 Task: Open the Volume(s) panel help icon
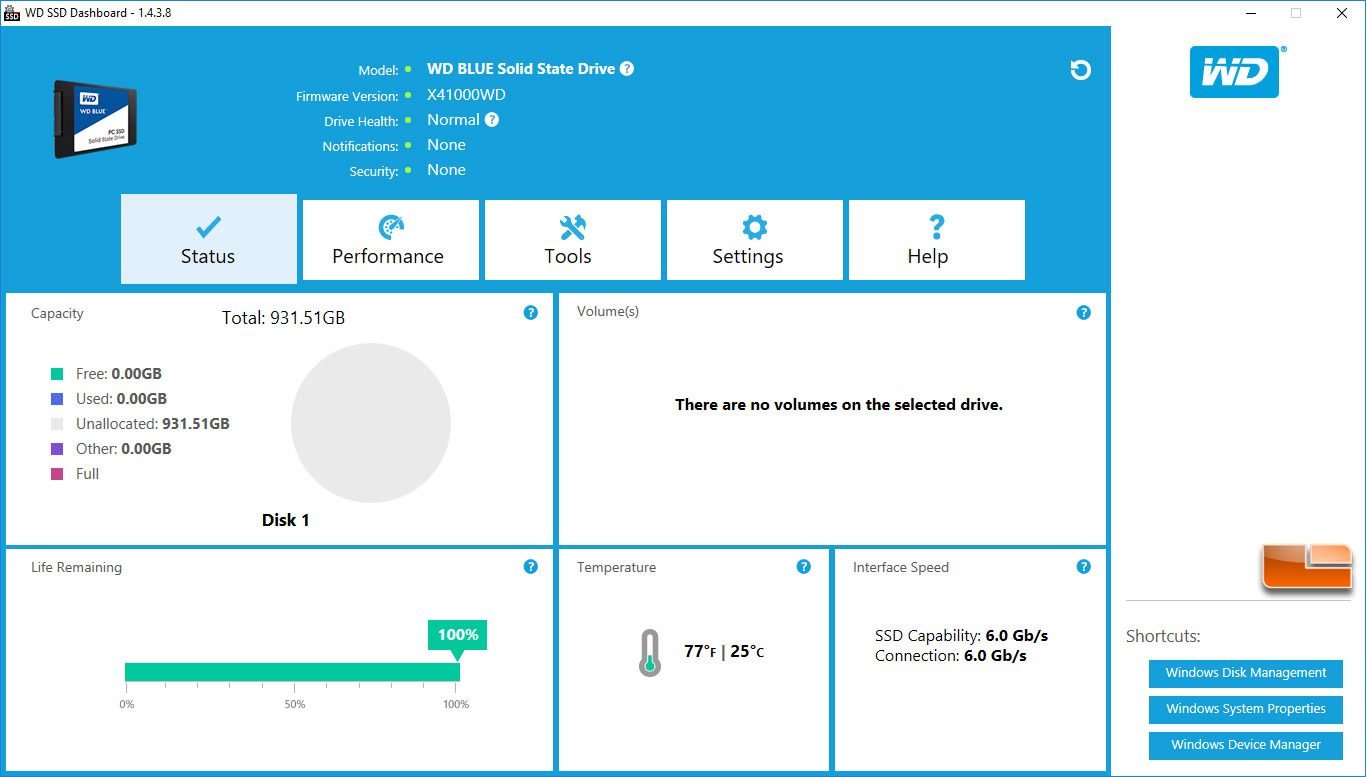click(1083, 313)
